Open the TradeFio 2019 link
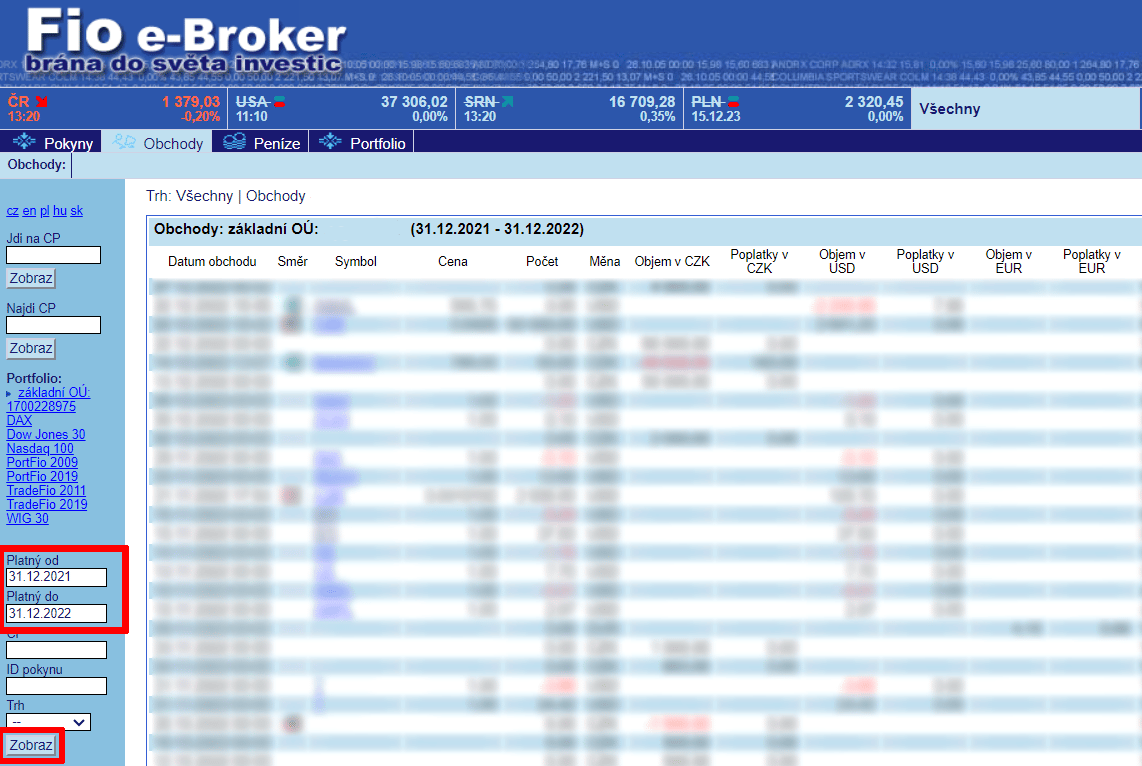This screenshot has height=766, width=1142. tap(47, 504)
